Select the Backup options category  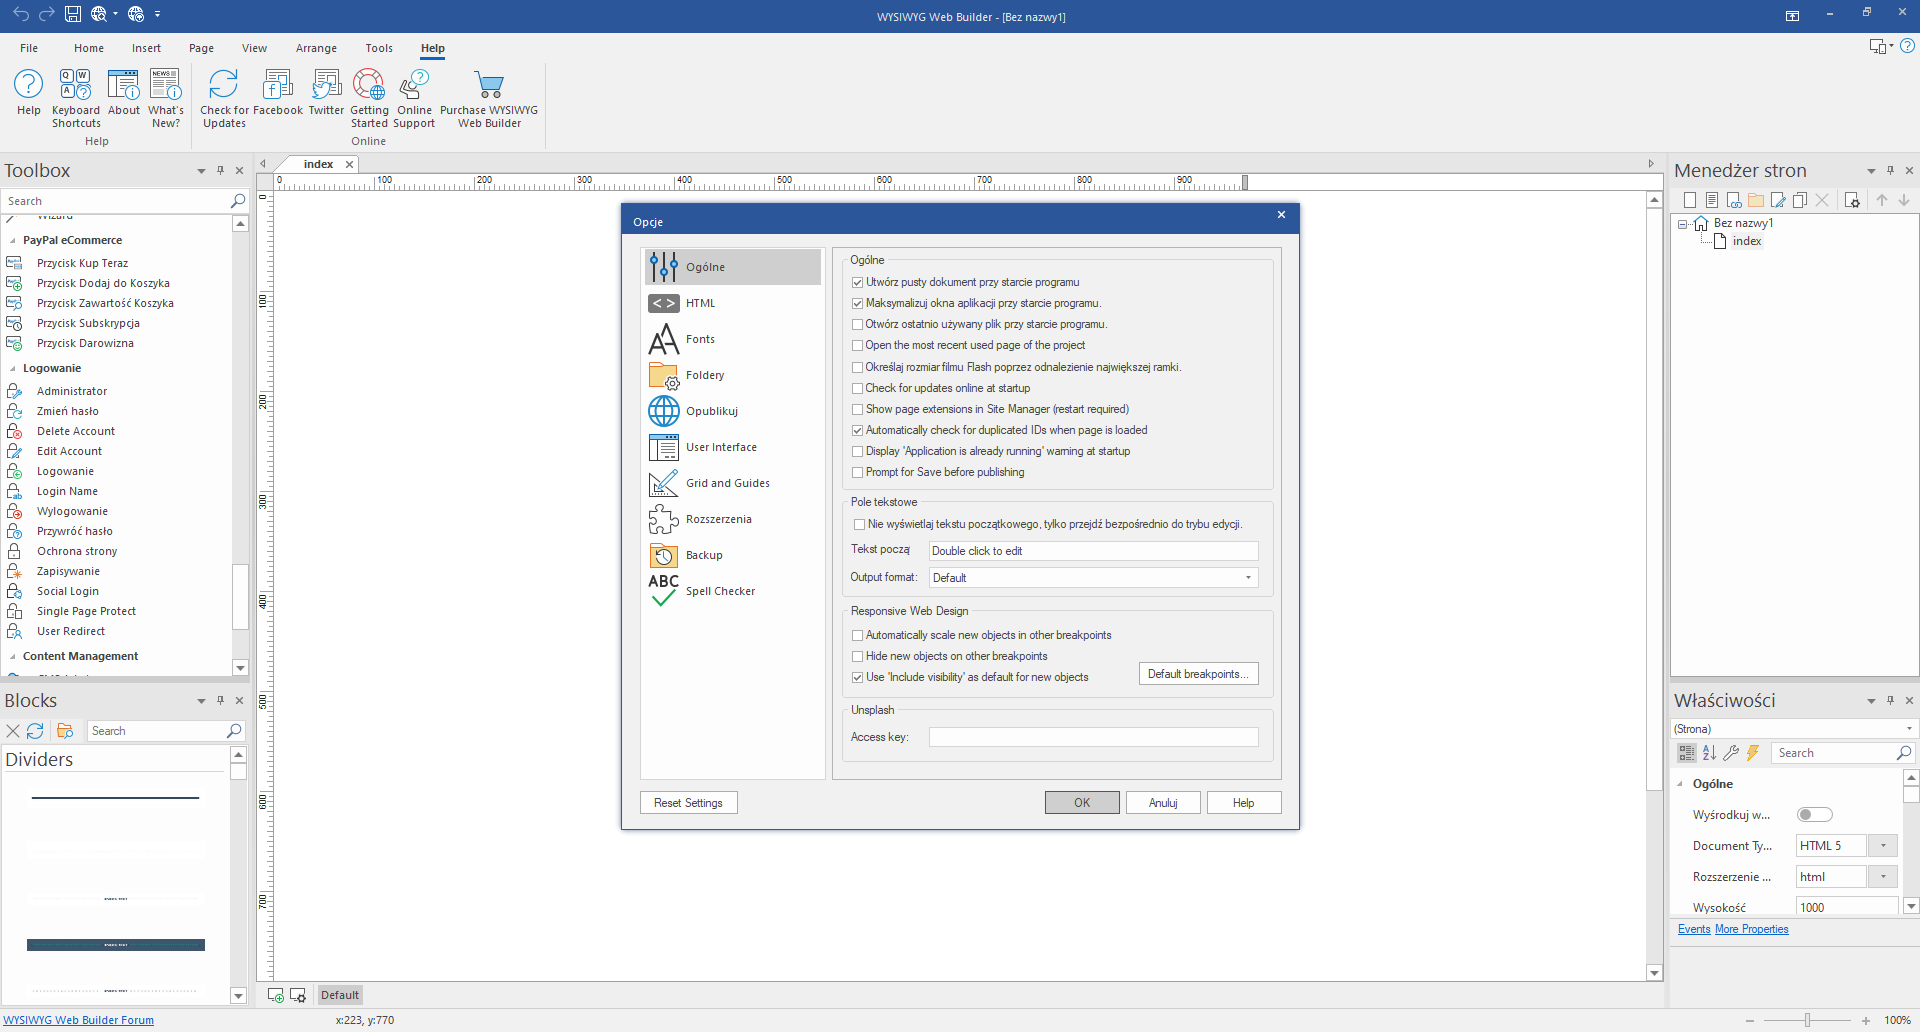733,555
